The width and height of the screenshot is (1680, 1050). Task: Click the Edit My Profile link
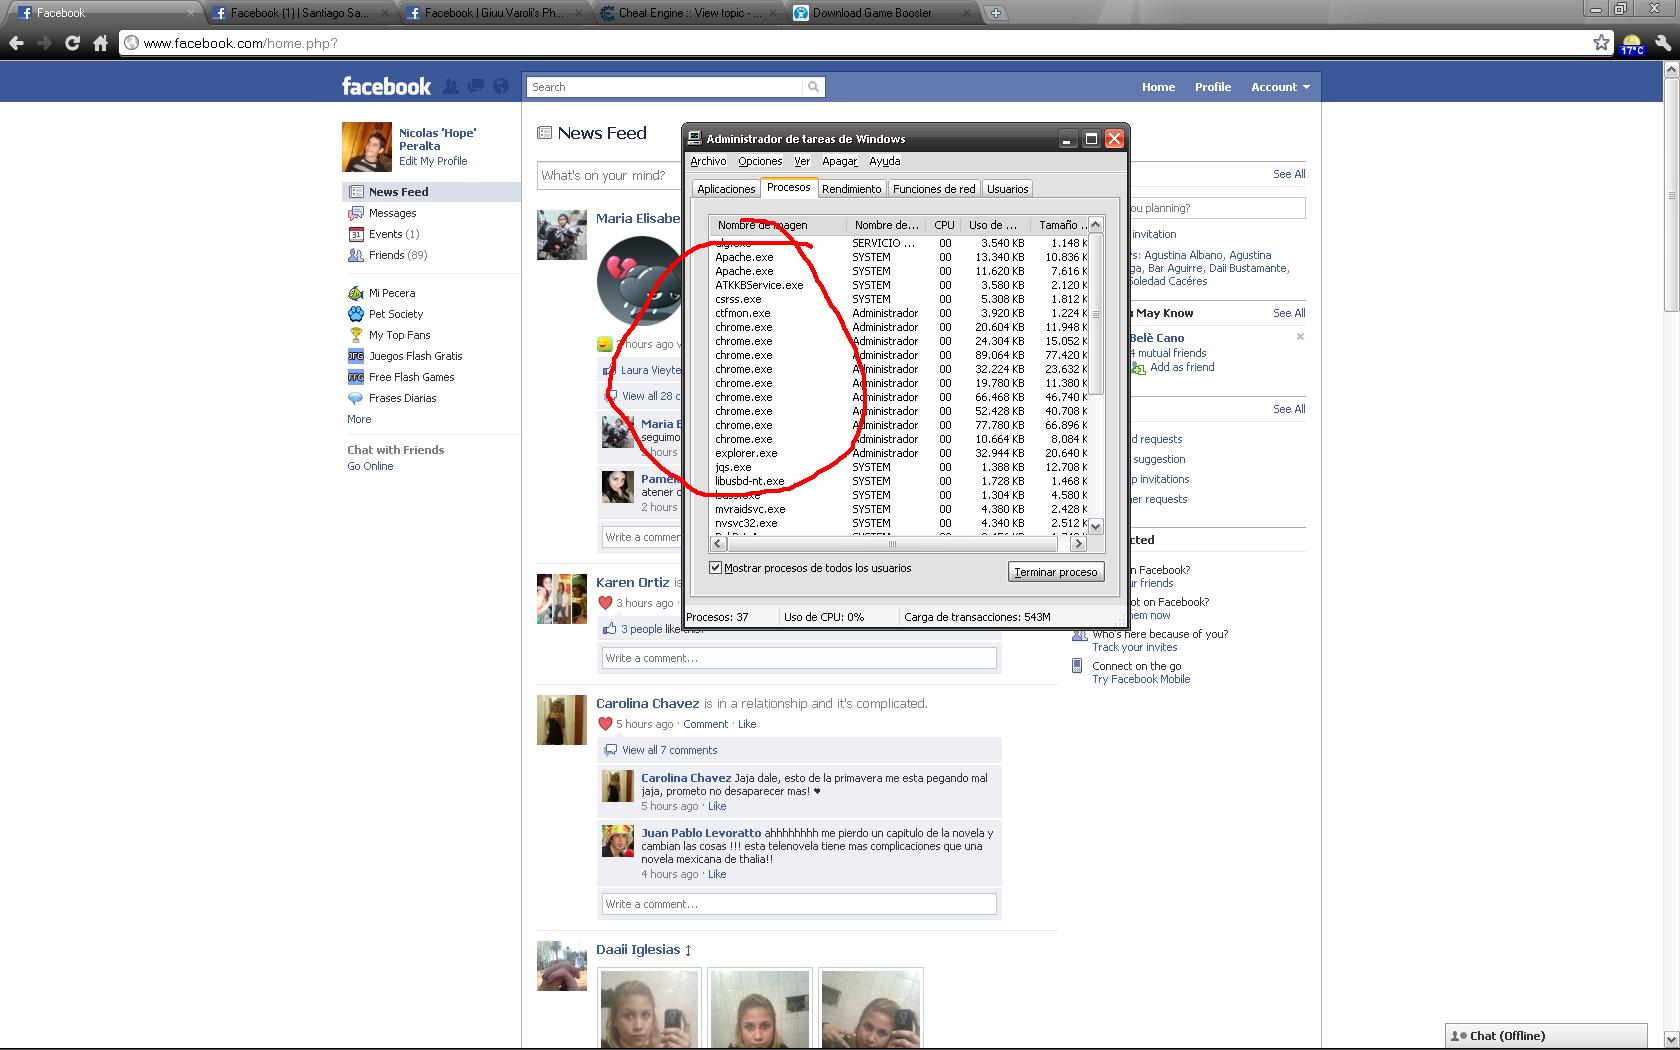pyautogui.click(x=433, y=161)
